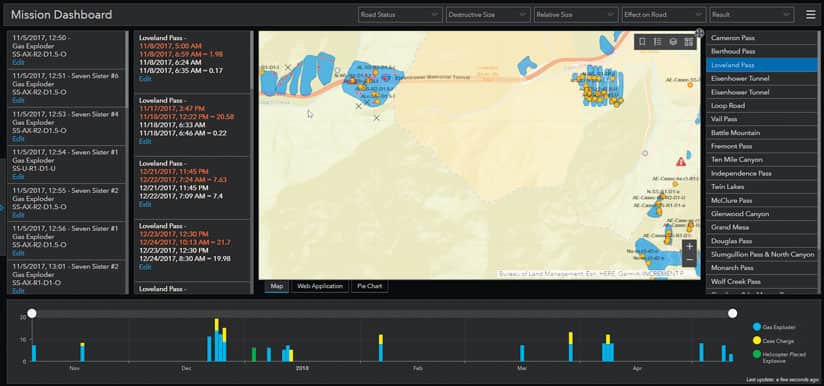Select Vail Pass in the list

tap(761, 119)
